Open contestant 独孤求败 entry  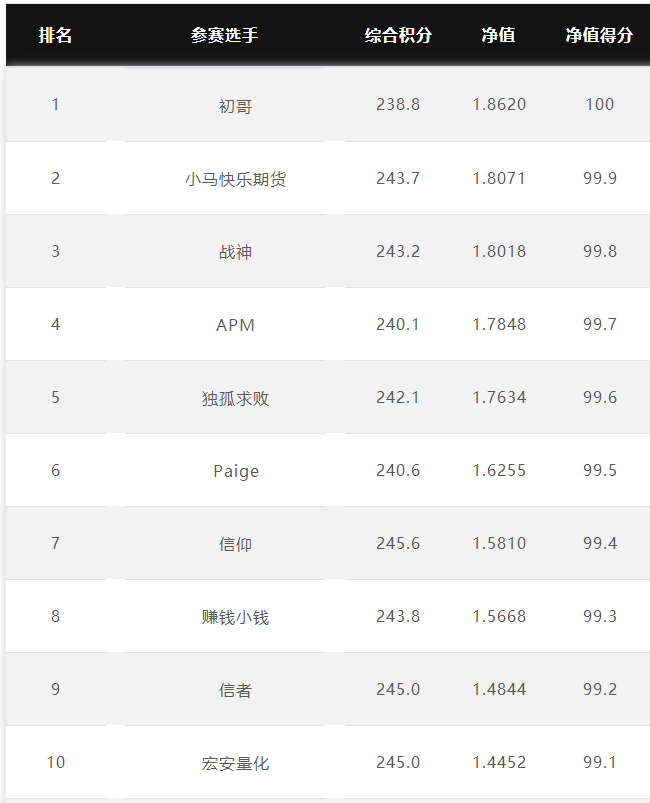(x=235, y=398)
